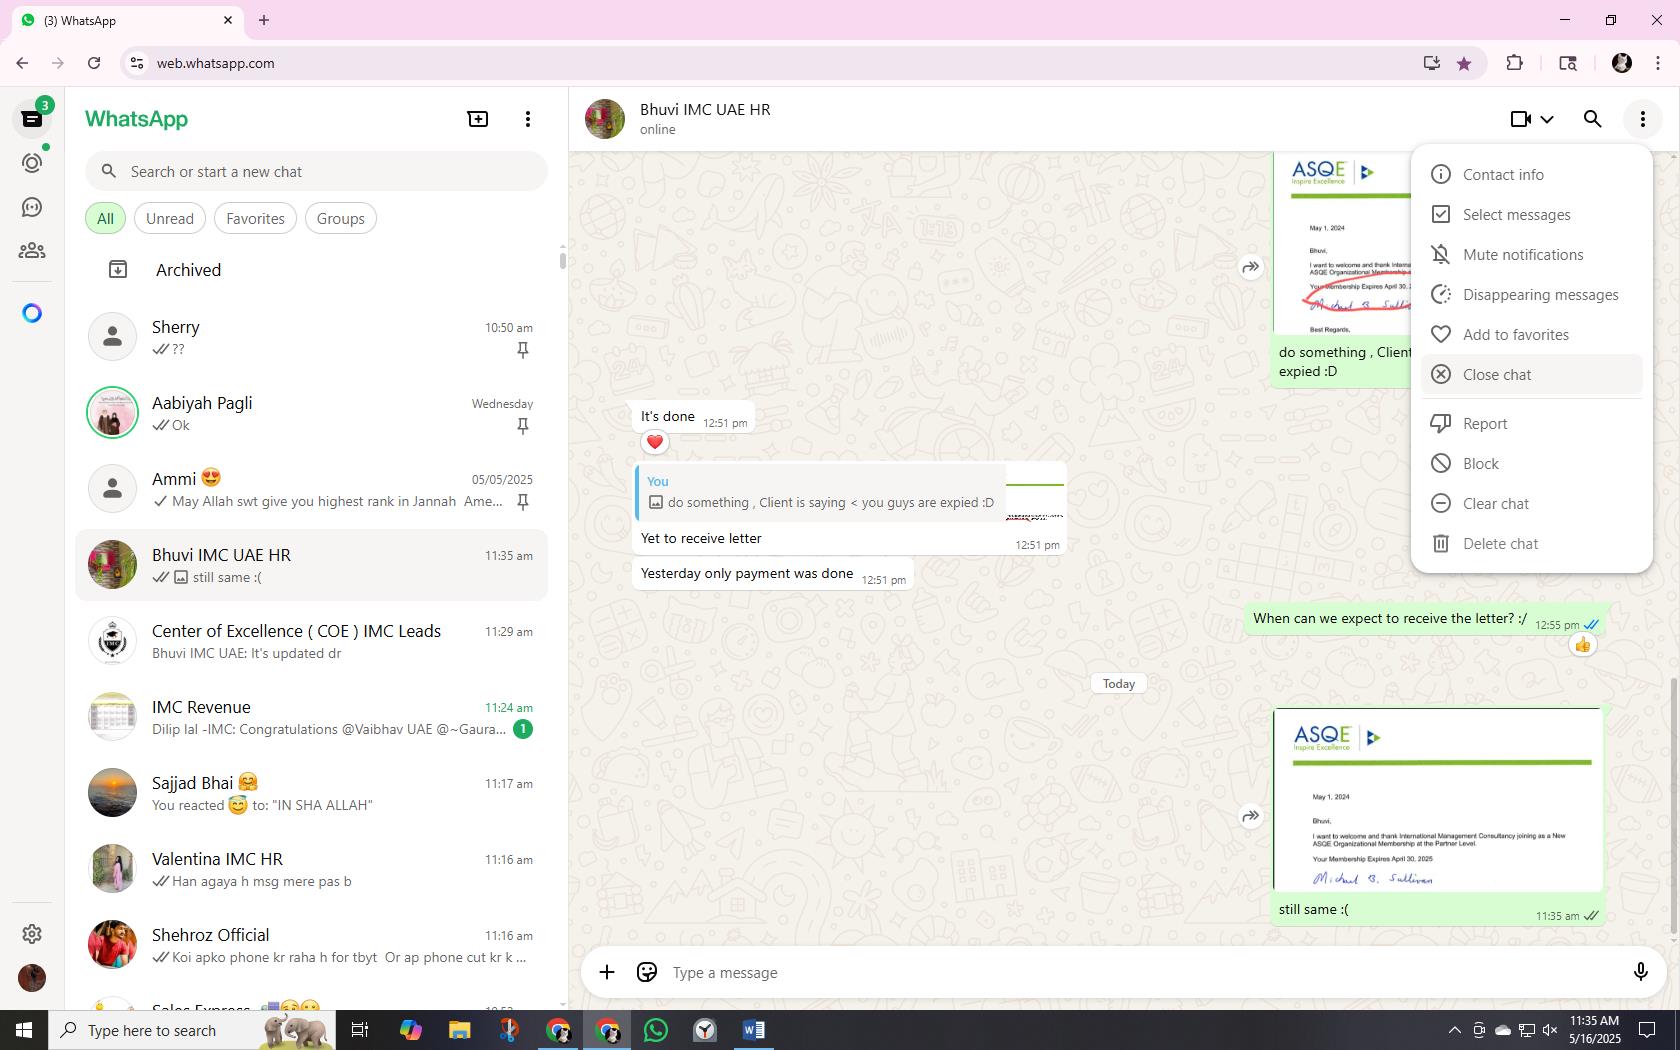Filter chats by Unread
1680x1050 pixels.
170,218
